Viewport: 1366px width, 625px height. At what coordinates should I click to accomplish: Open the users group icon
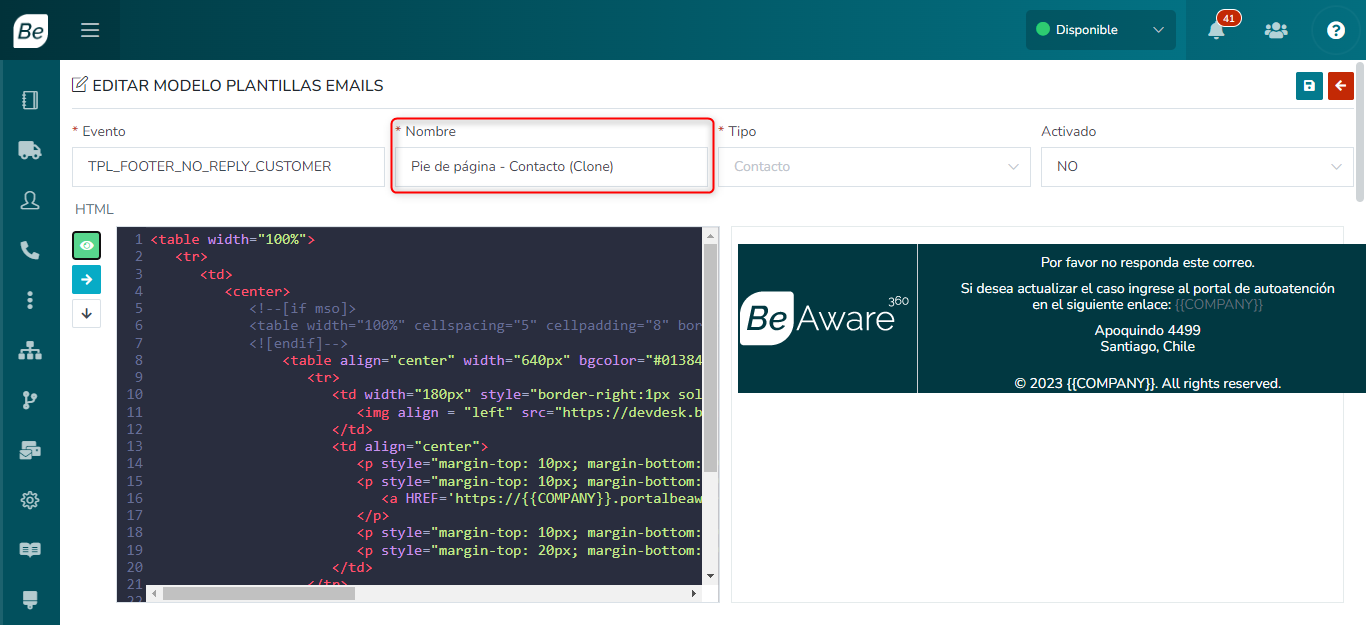[x=1276, y=30]
